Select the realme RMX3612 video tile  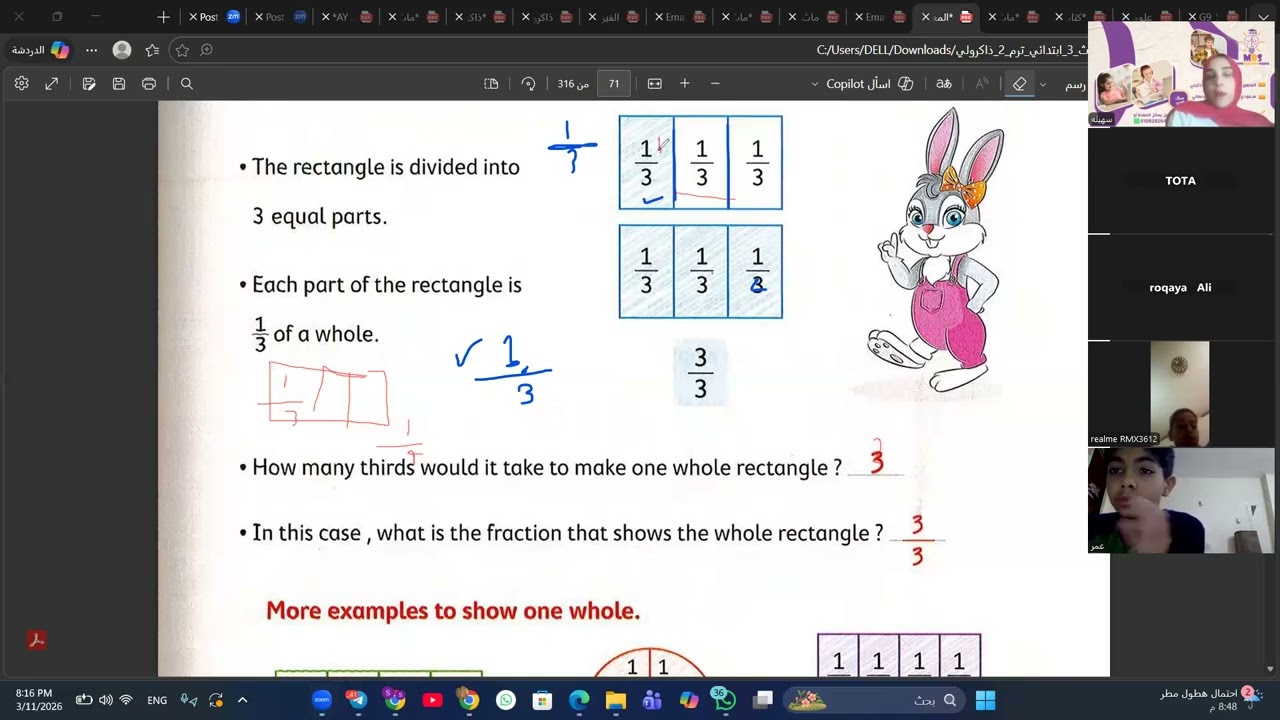pos(1181,393)
